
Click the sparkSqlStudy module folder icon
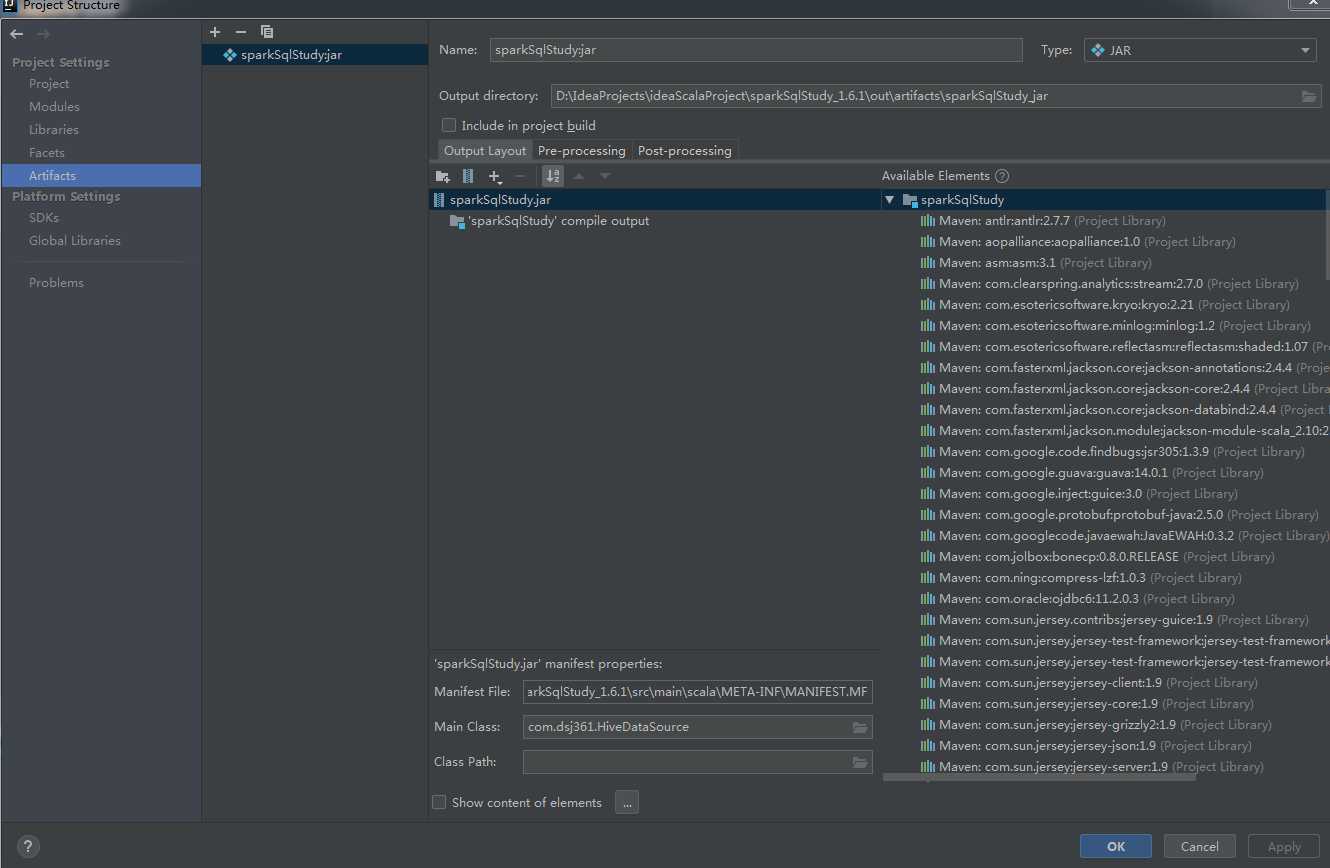pyautogui.click(x=910, y=200)
